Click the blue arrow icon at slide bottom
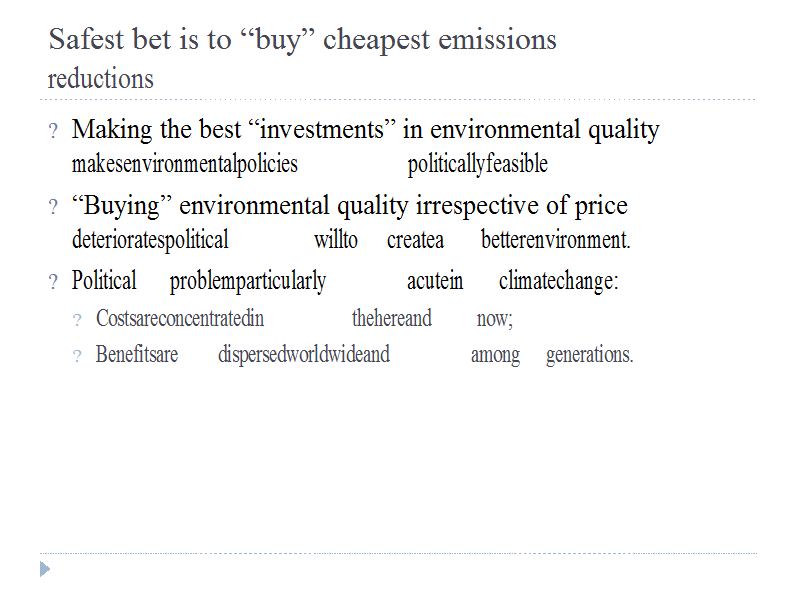This screenshot has height=600, width=800. [44, 569]
